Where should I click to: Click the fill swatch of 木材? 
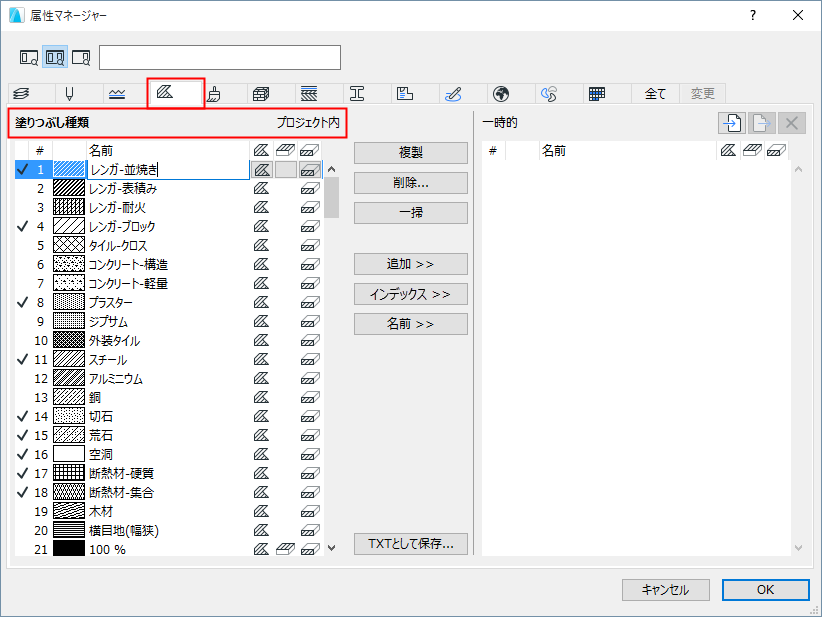[x=69, y=511]
